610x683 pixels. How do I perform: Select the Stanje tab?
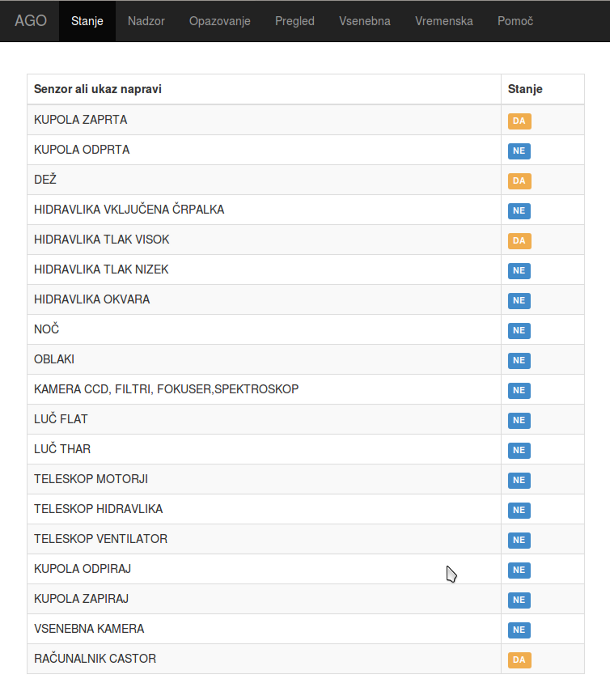87,21
